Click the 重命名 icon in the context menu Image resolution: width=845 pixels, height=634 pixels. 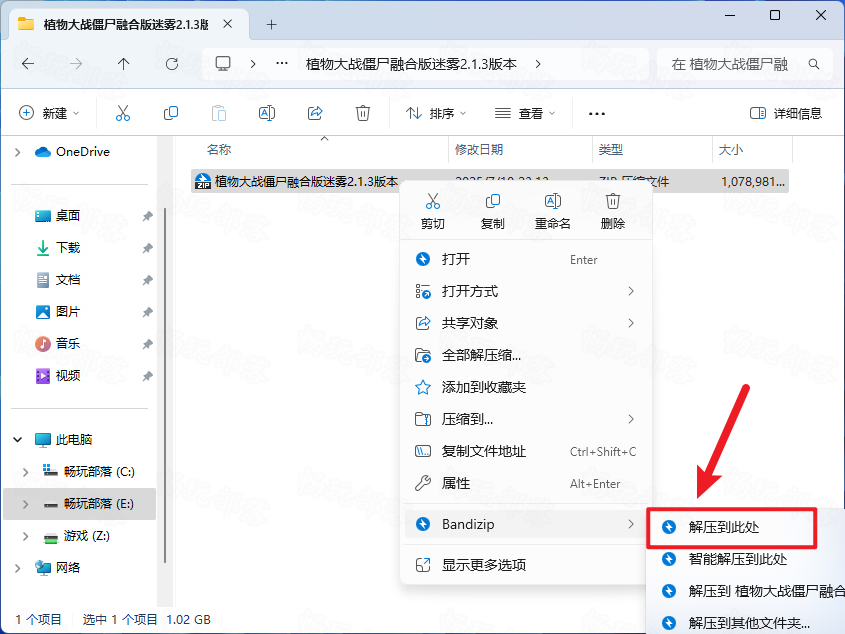click(x=552, y=201)
